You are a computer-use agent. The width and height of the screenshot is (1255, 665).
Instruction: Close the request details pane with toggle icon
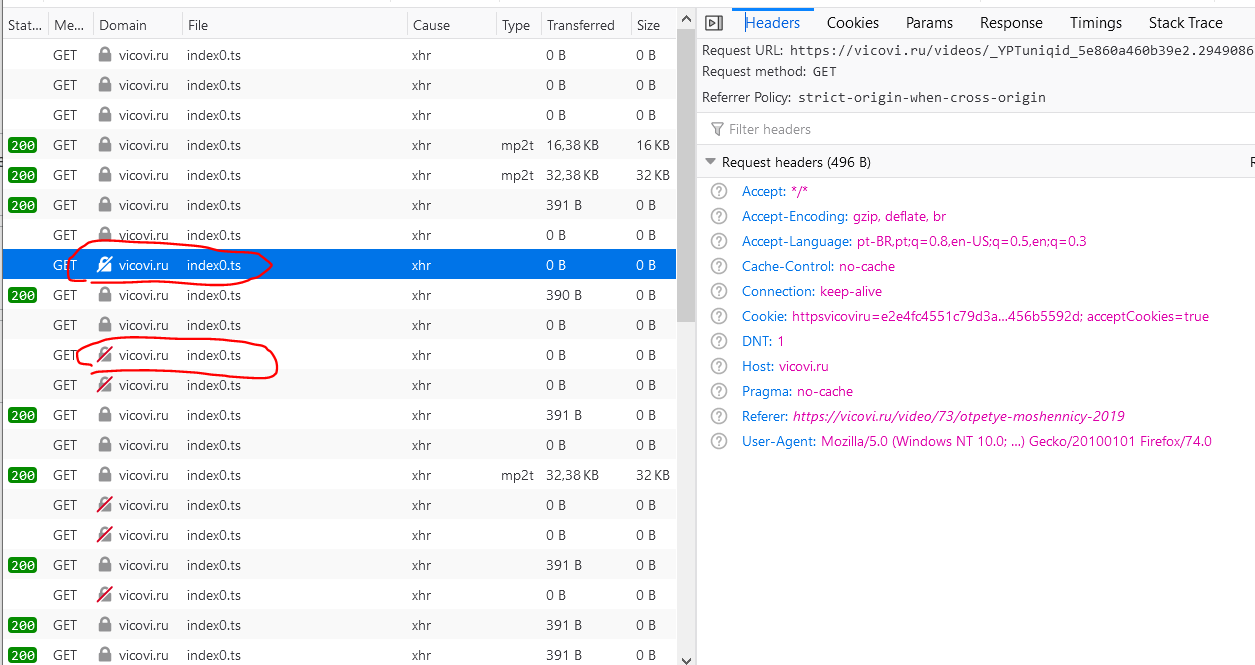(713, 23)
